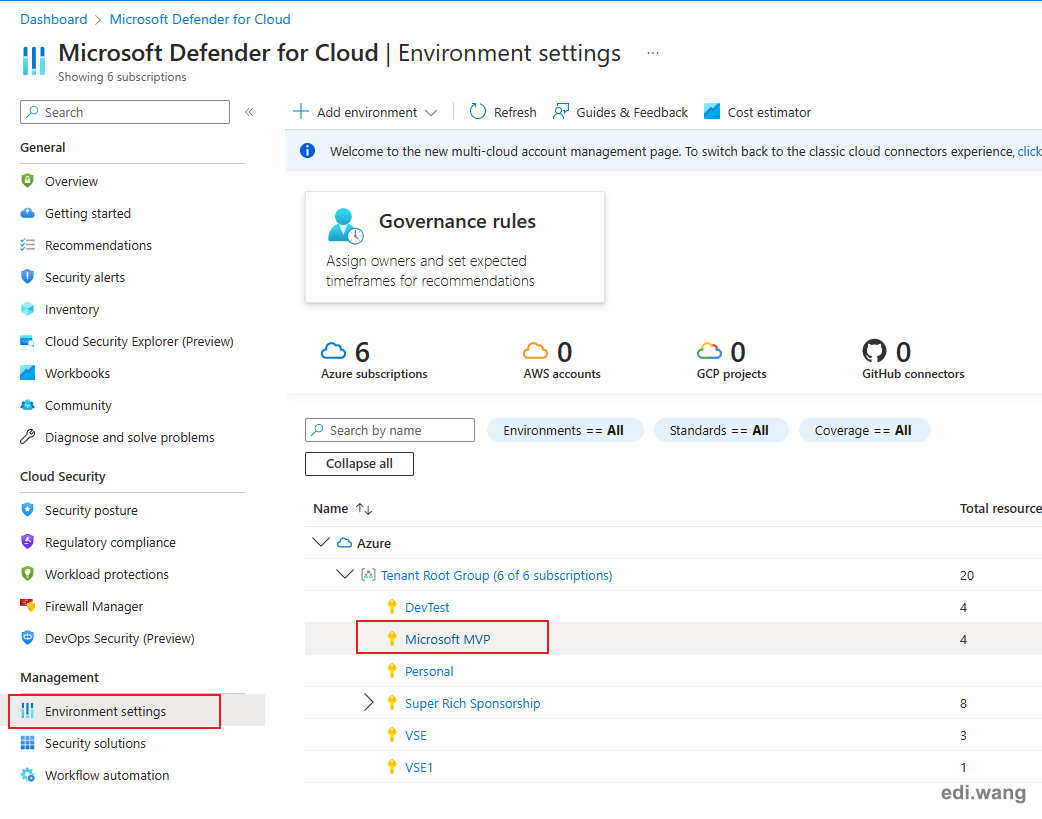
Task: Click the Guides & Feedback person icon
Action: (x=561, y=112)
